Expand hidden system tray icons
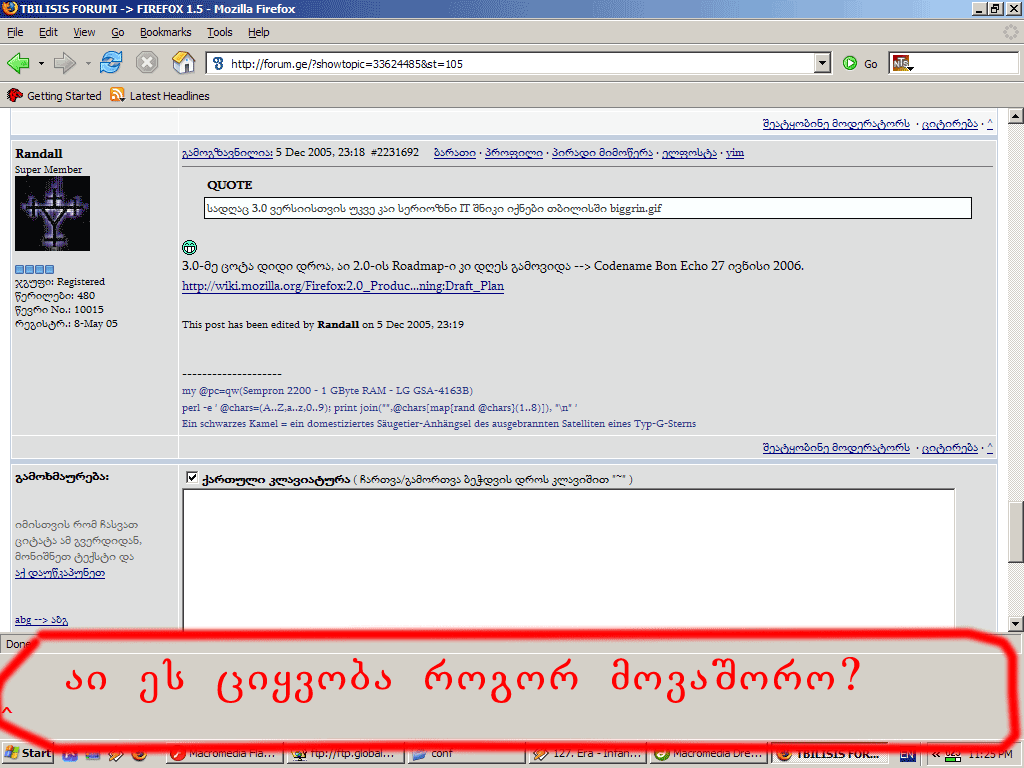The image size is (1024, 768). pyautogui.click(x=936, y=754)
